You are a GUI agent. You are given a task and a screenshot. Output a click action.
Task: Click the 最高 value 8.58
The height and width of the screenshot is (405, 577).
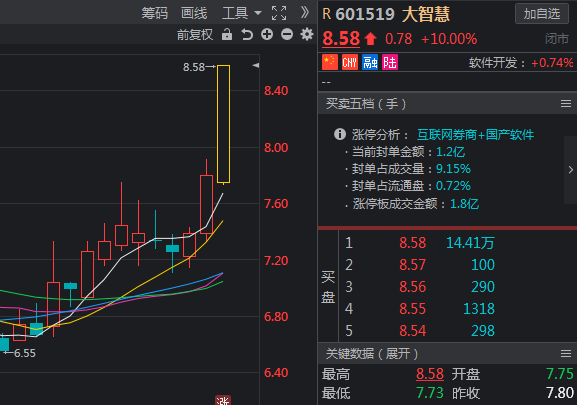430,374
